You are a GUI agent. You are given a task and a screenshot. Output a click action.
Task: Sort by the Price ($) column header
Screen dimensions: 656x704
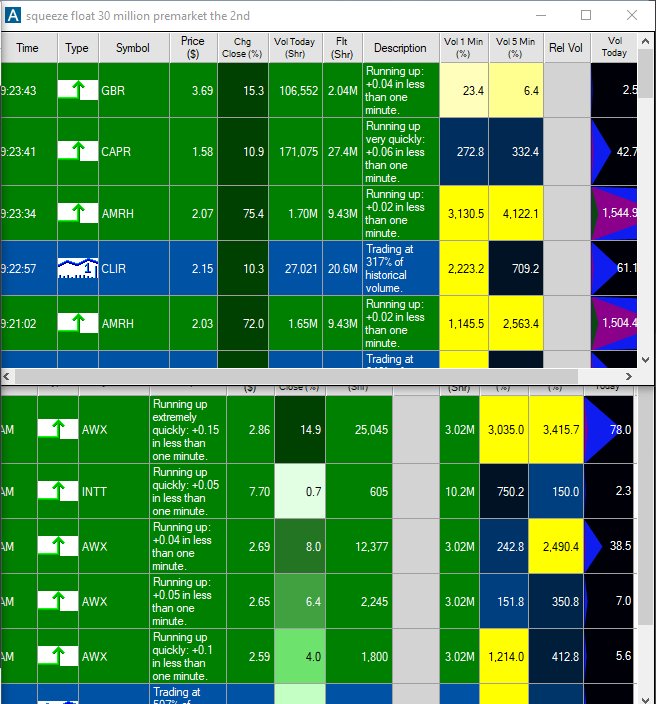[194, 48]
